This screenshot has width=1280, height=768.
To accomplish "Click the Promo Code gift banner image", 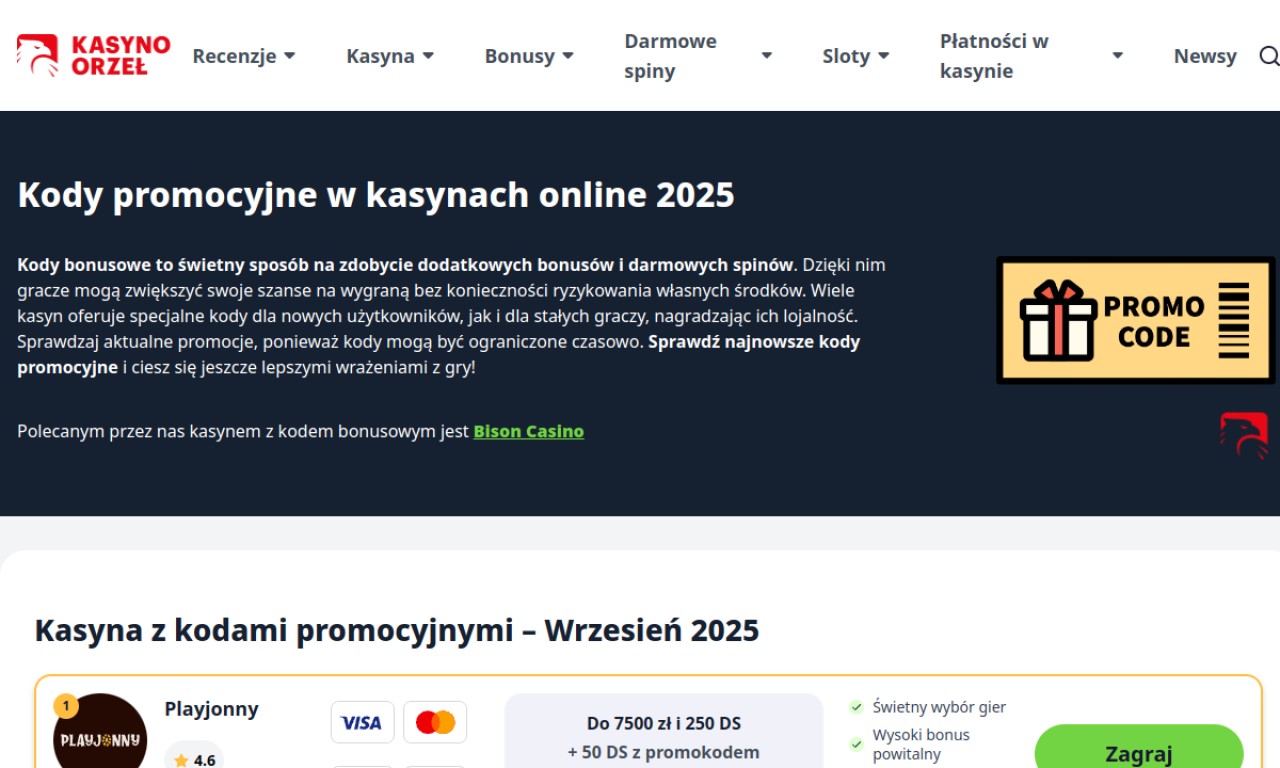I will tap(1136, 320).
